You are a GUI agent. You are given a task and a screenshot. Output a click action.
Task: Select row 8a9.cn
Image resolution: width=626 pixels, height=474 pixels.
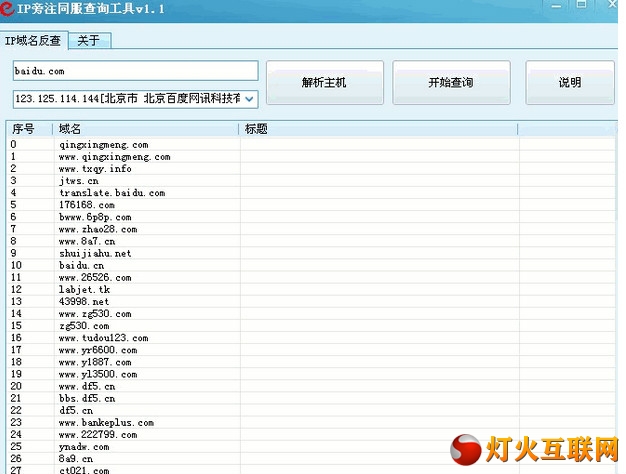coord(311,458)
